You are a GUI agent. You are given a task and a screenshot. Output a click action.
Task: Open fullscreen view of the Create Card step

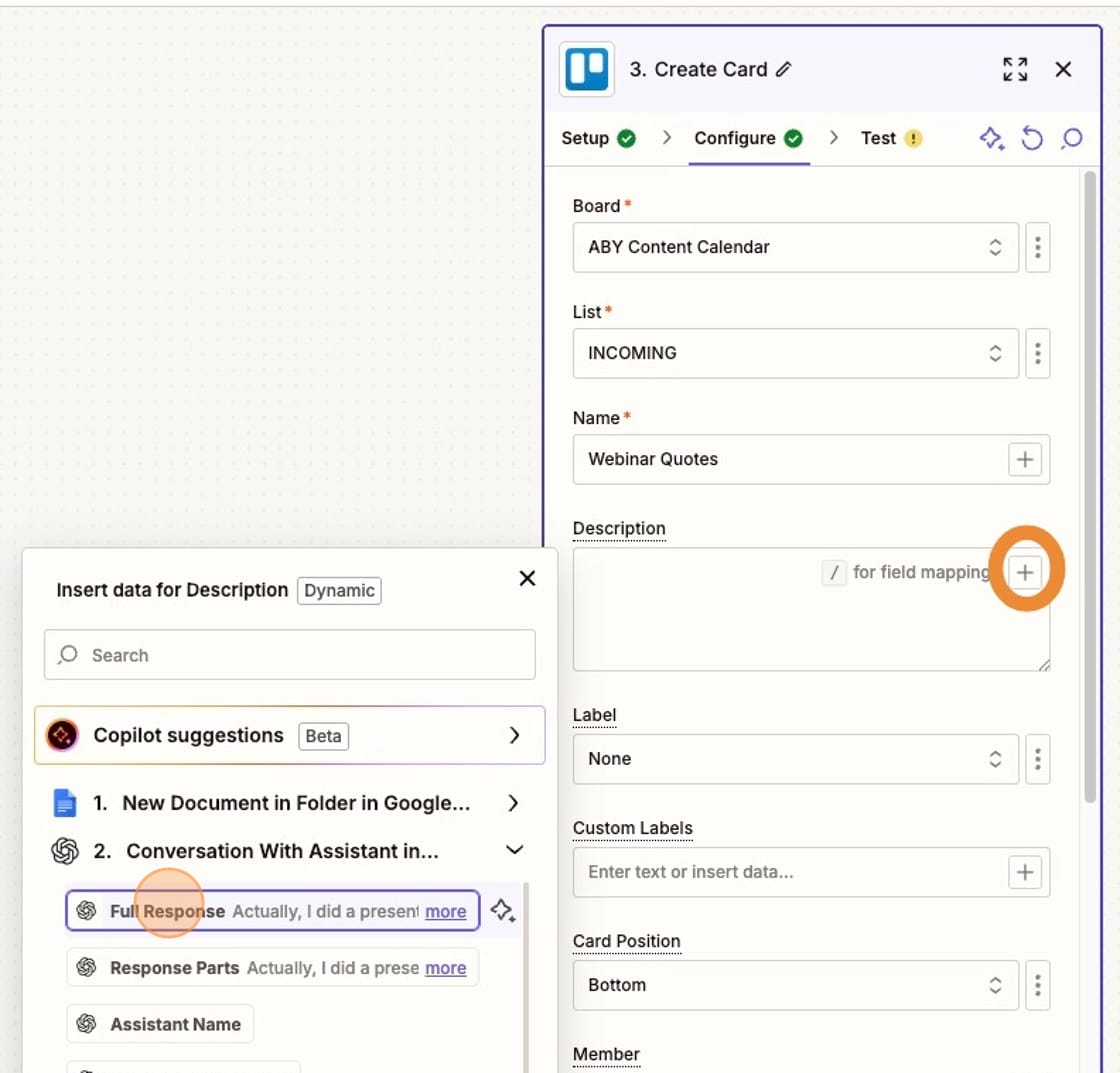click(x=1014, y=69)
